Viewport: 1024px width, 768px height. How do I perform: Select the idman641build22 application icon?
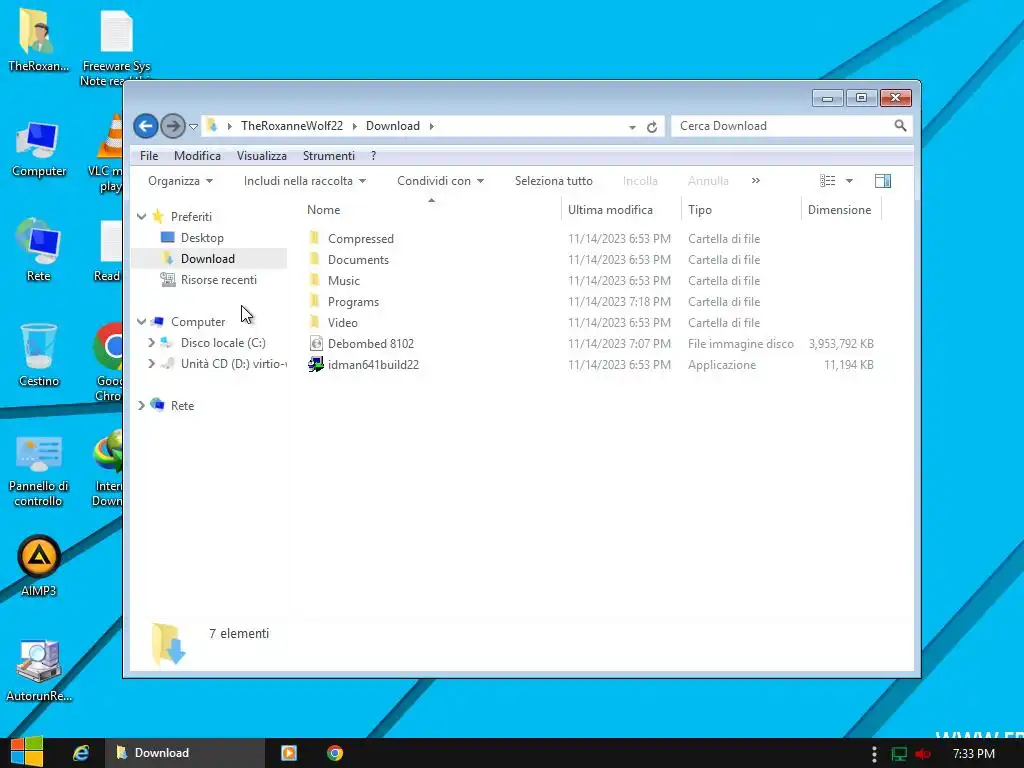pos(316,364)
